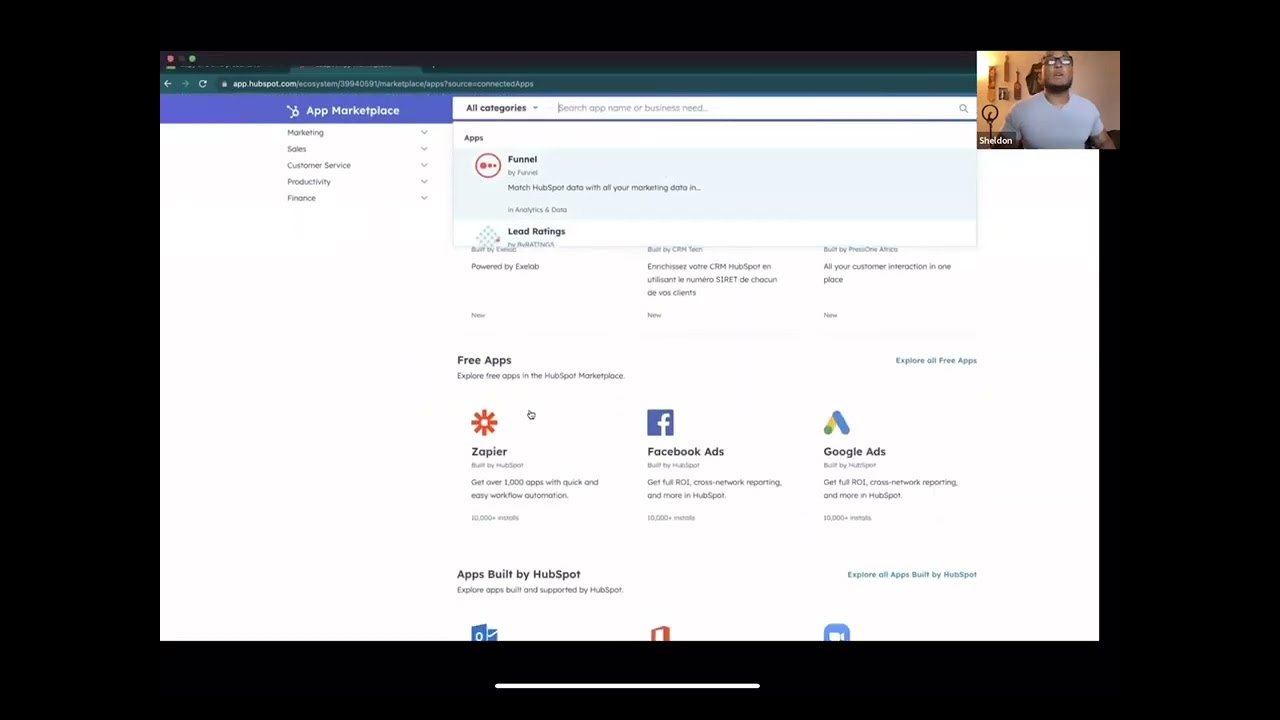Click the Apps Built by HubSpot heading

[x=518, y=574]
